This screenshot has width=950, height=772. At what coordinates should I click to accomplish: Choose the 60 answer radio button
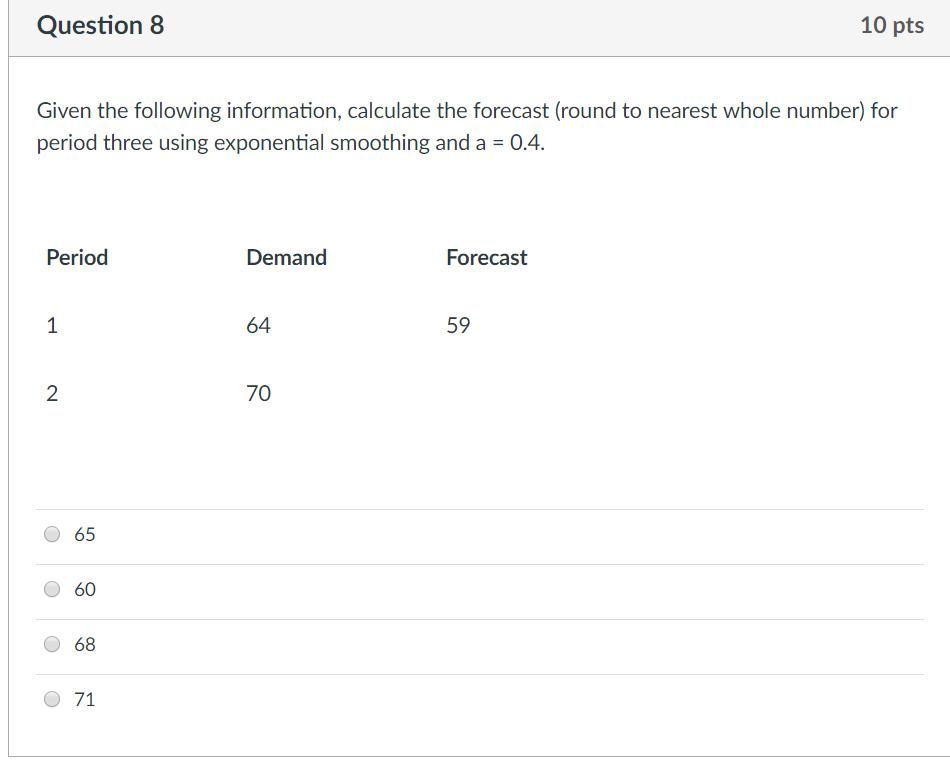tap(53, 590)
